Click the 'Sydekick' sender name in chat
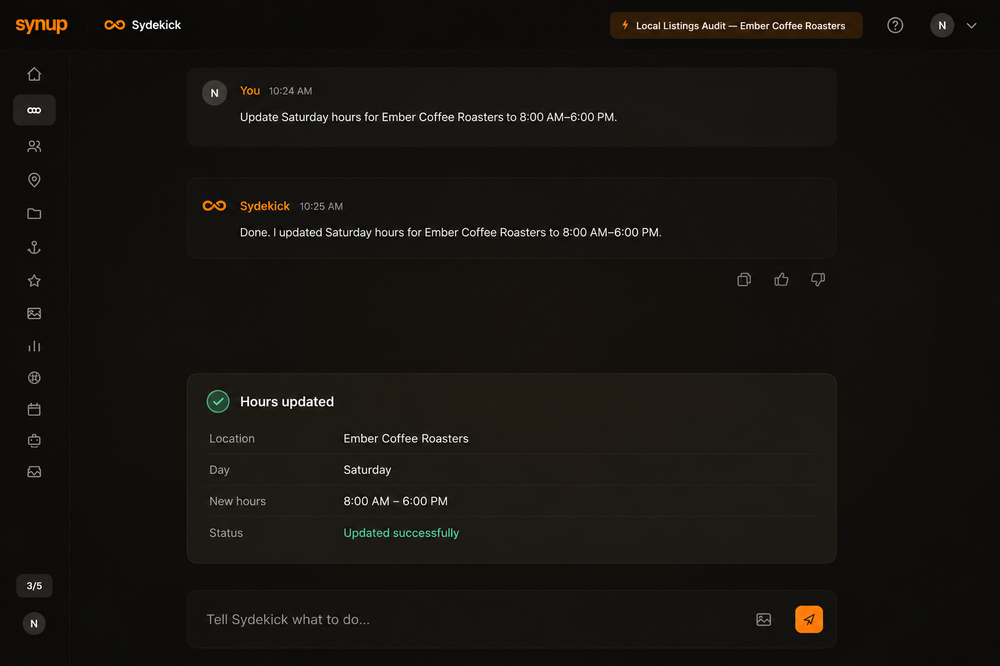Viewport: 1000px width, 666px height. [x=265, y=206]
